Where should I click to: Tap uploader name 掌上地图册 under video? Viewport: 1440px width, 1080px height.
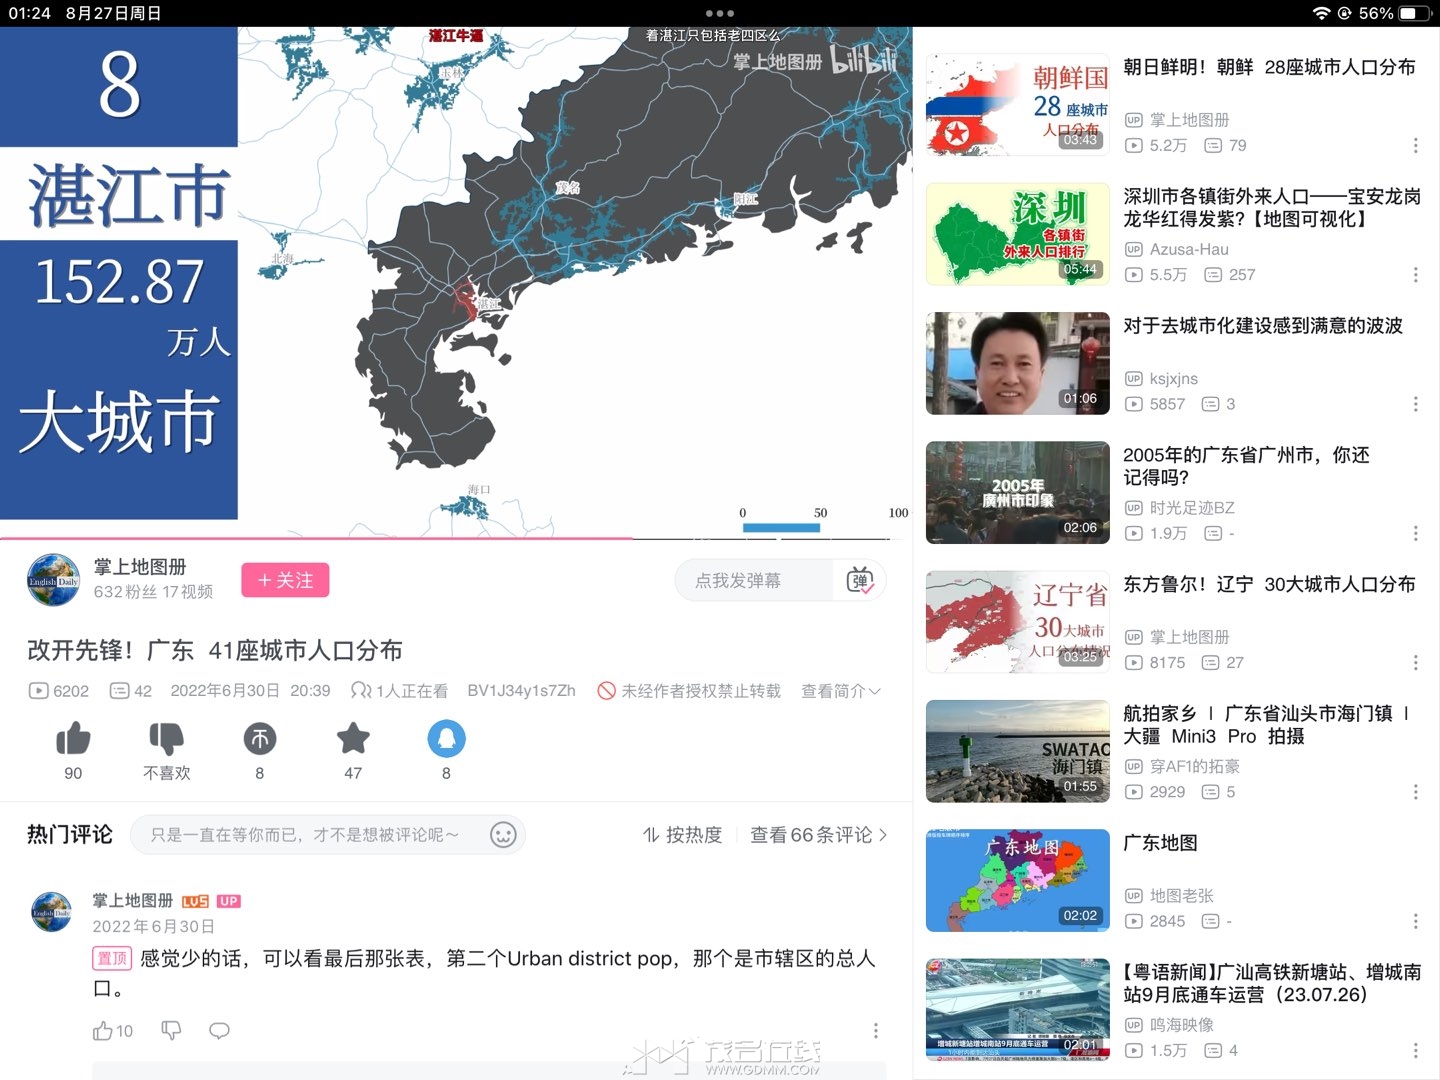(x=140, y=567)
